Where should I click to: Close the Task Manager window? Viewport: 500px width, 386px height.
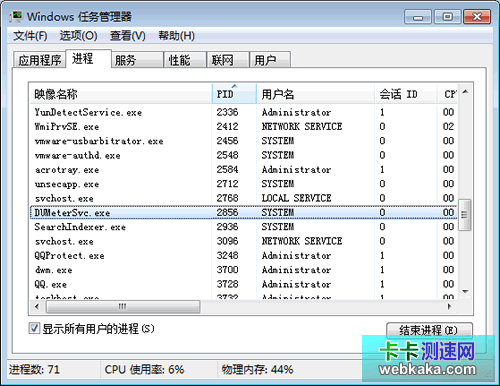(x=477, y=17)
